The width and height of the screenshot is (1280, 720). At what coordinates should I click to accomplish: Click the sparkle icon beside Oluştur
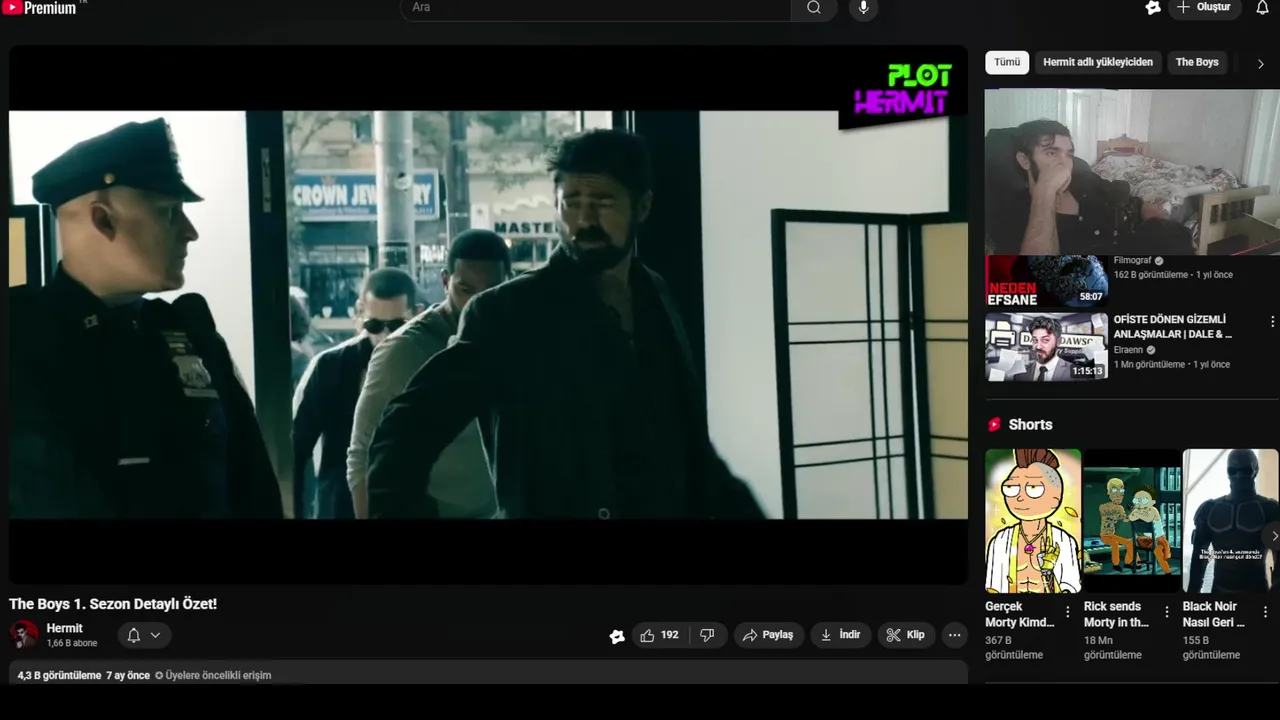(1153, 8)
